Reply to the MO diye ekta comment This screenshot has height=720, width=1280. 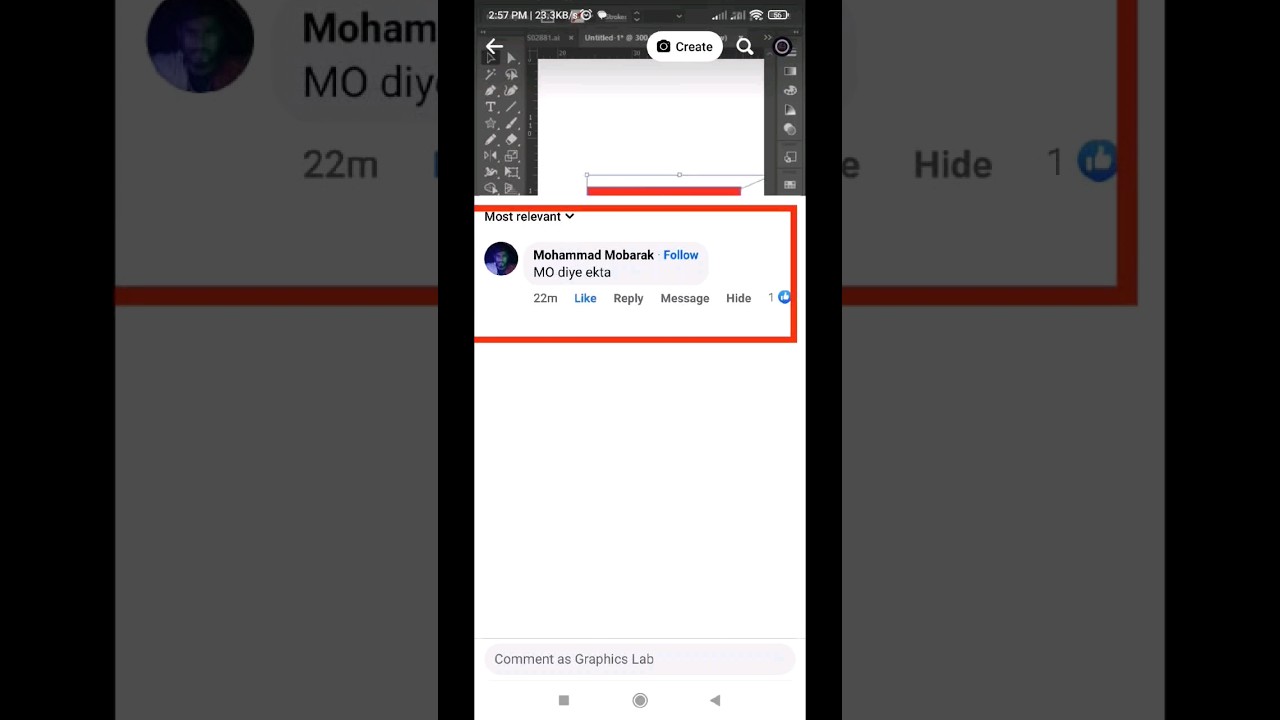pos(628,298)
